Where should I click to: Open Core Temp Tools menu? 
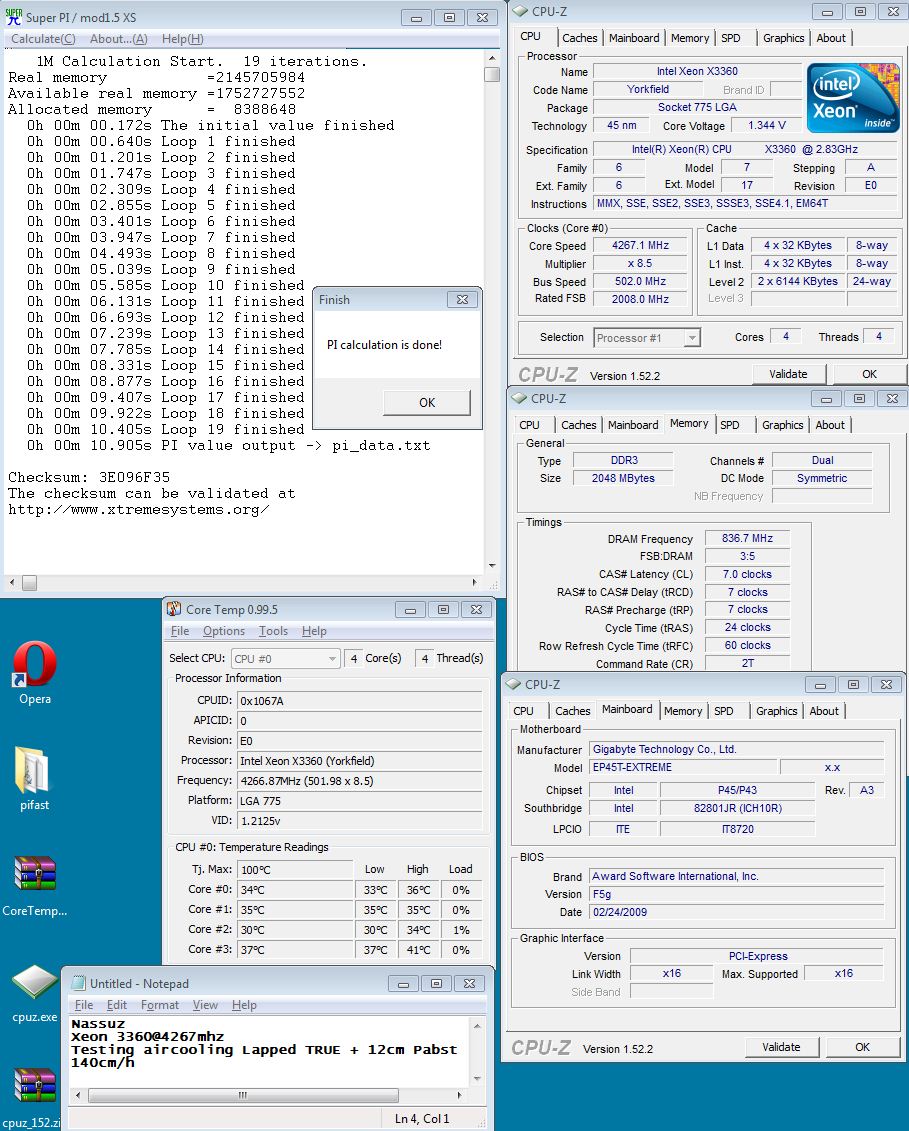pos(273,630)
